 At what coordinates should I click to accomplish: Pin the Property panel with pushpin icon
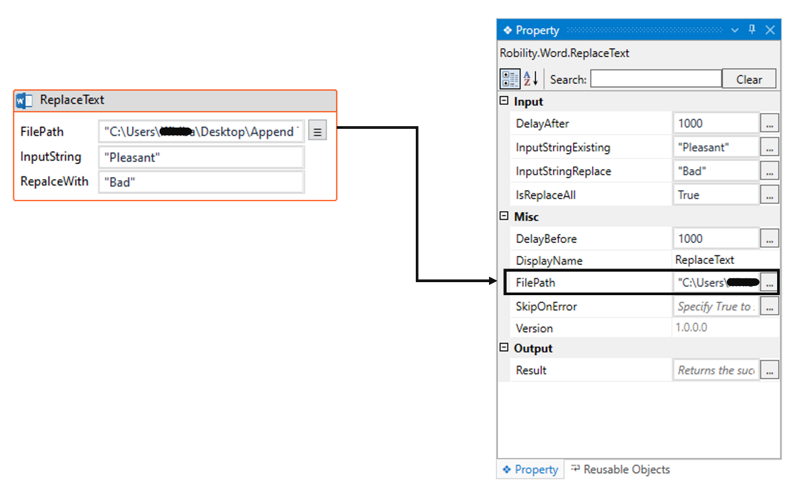752,31
